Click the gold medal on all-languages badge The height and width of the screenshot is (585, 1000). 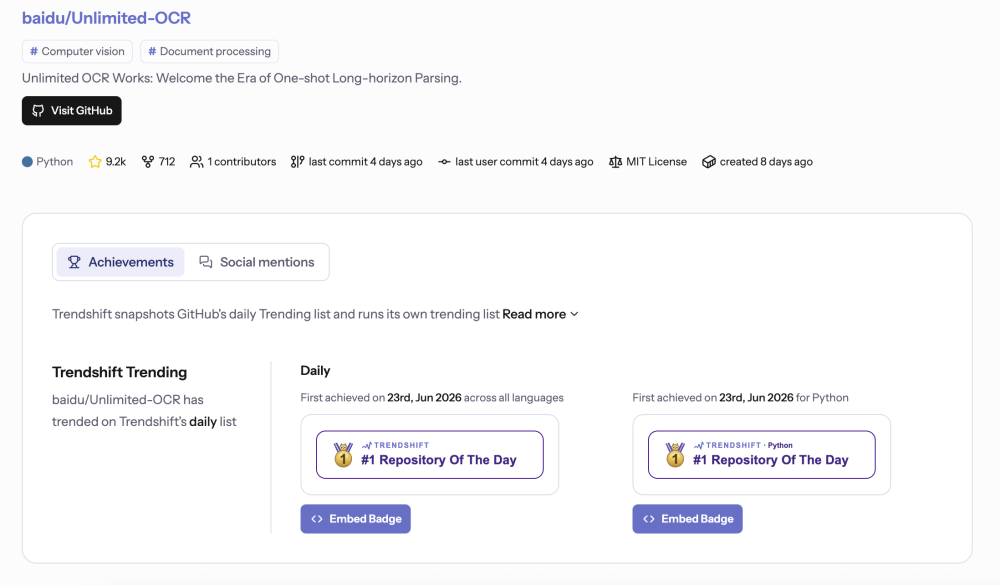(343, 455)
